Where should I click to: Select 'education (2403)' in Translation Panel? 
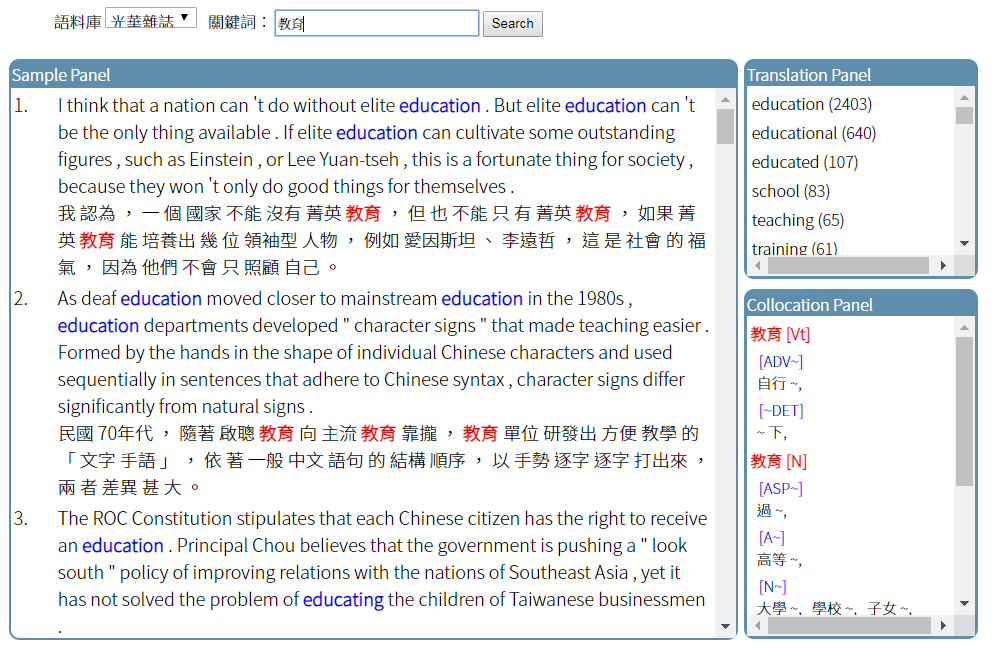point(811,104)
